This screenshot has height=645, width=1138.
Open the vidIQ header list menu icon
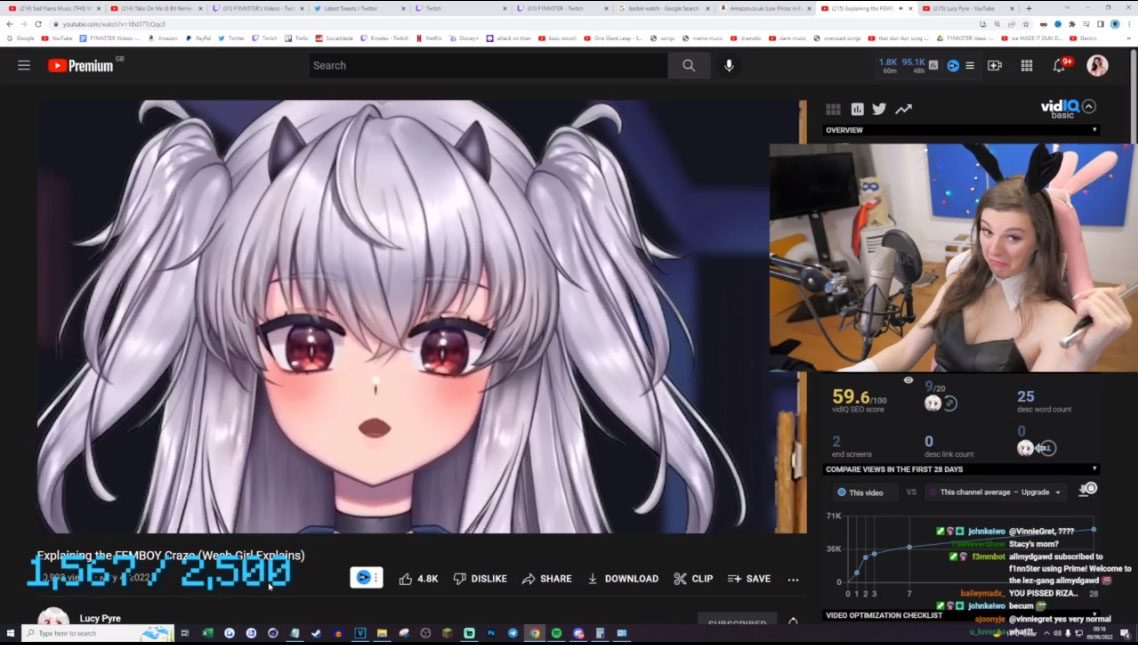click(970, 65)
